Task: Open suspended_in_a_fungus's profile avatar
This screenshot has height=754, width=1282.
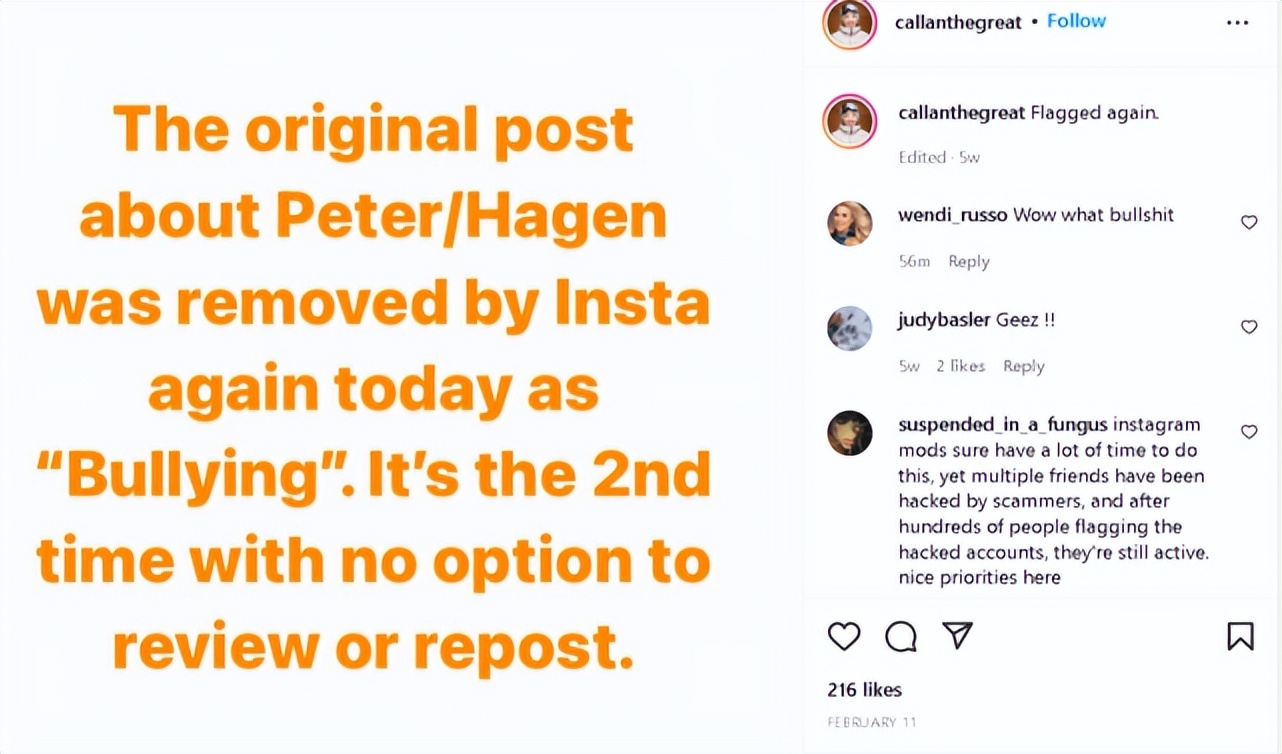Action: click(849, 433)
